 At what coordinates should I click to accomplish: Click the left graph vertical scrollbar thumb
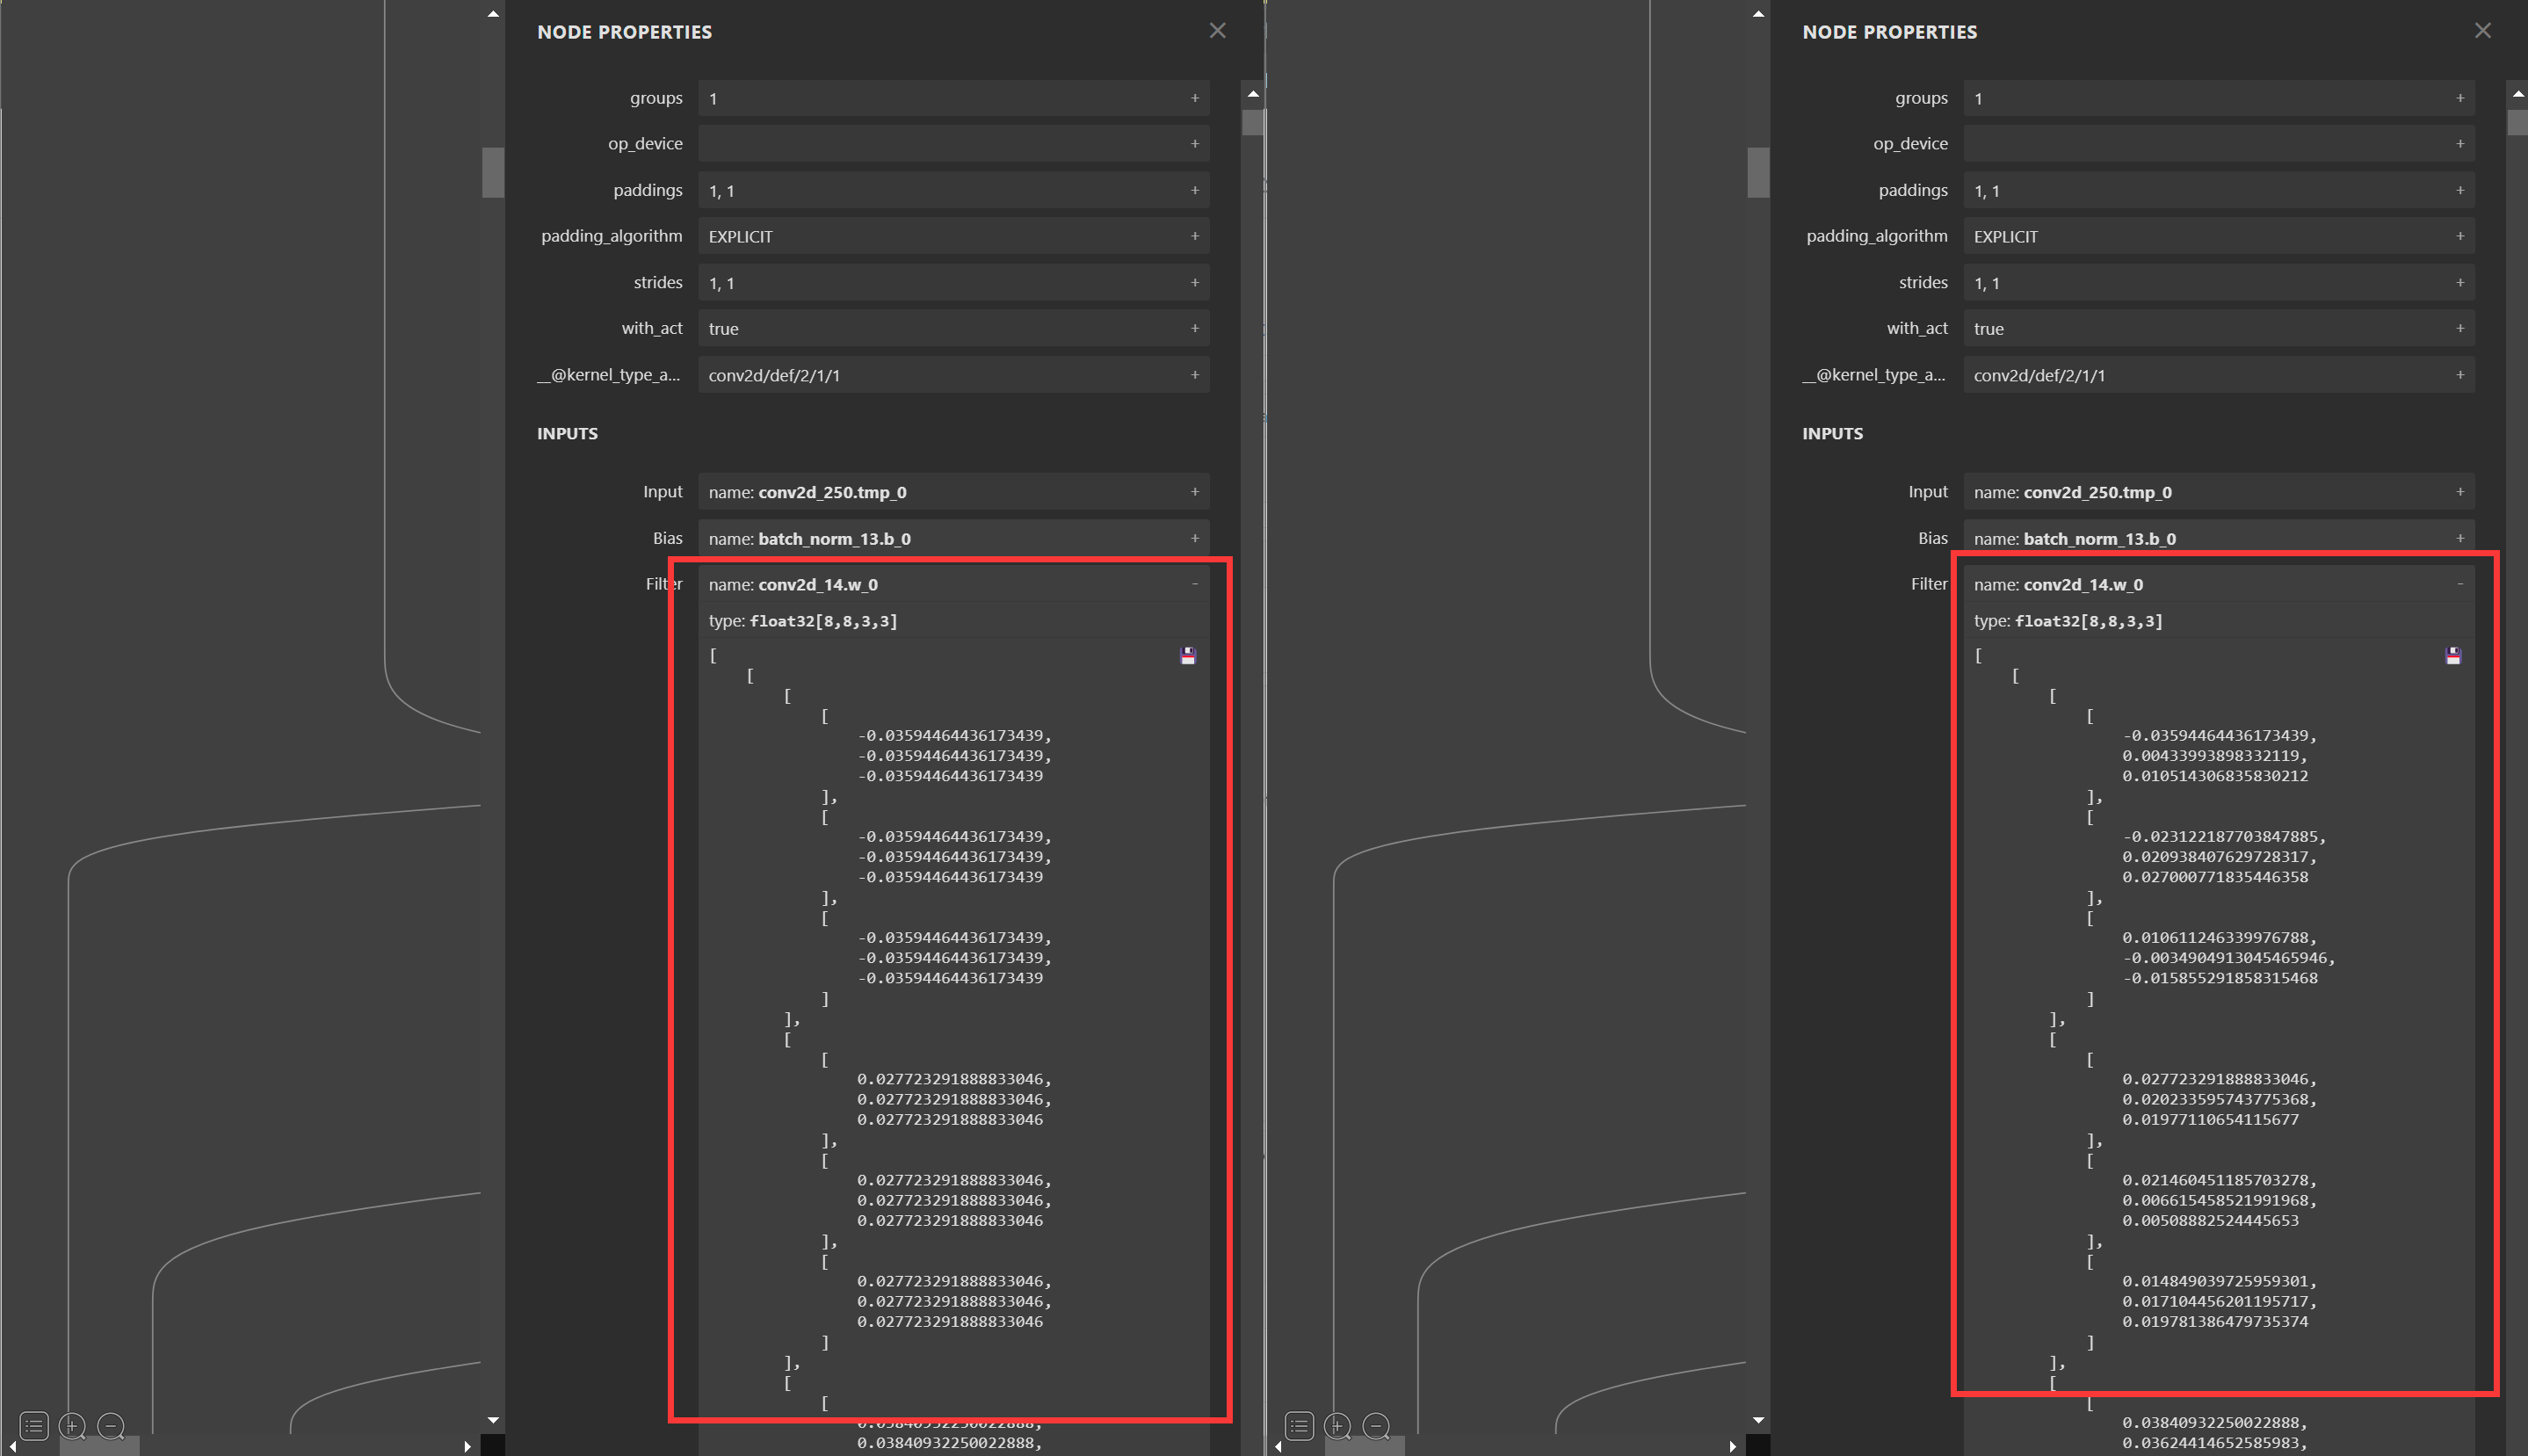[x=492, y=172]
